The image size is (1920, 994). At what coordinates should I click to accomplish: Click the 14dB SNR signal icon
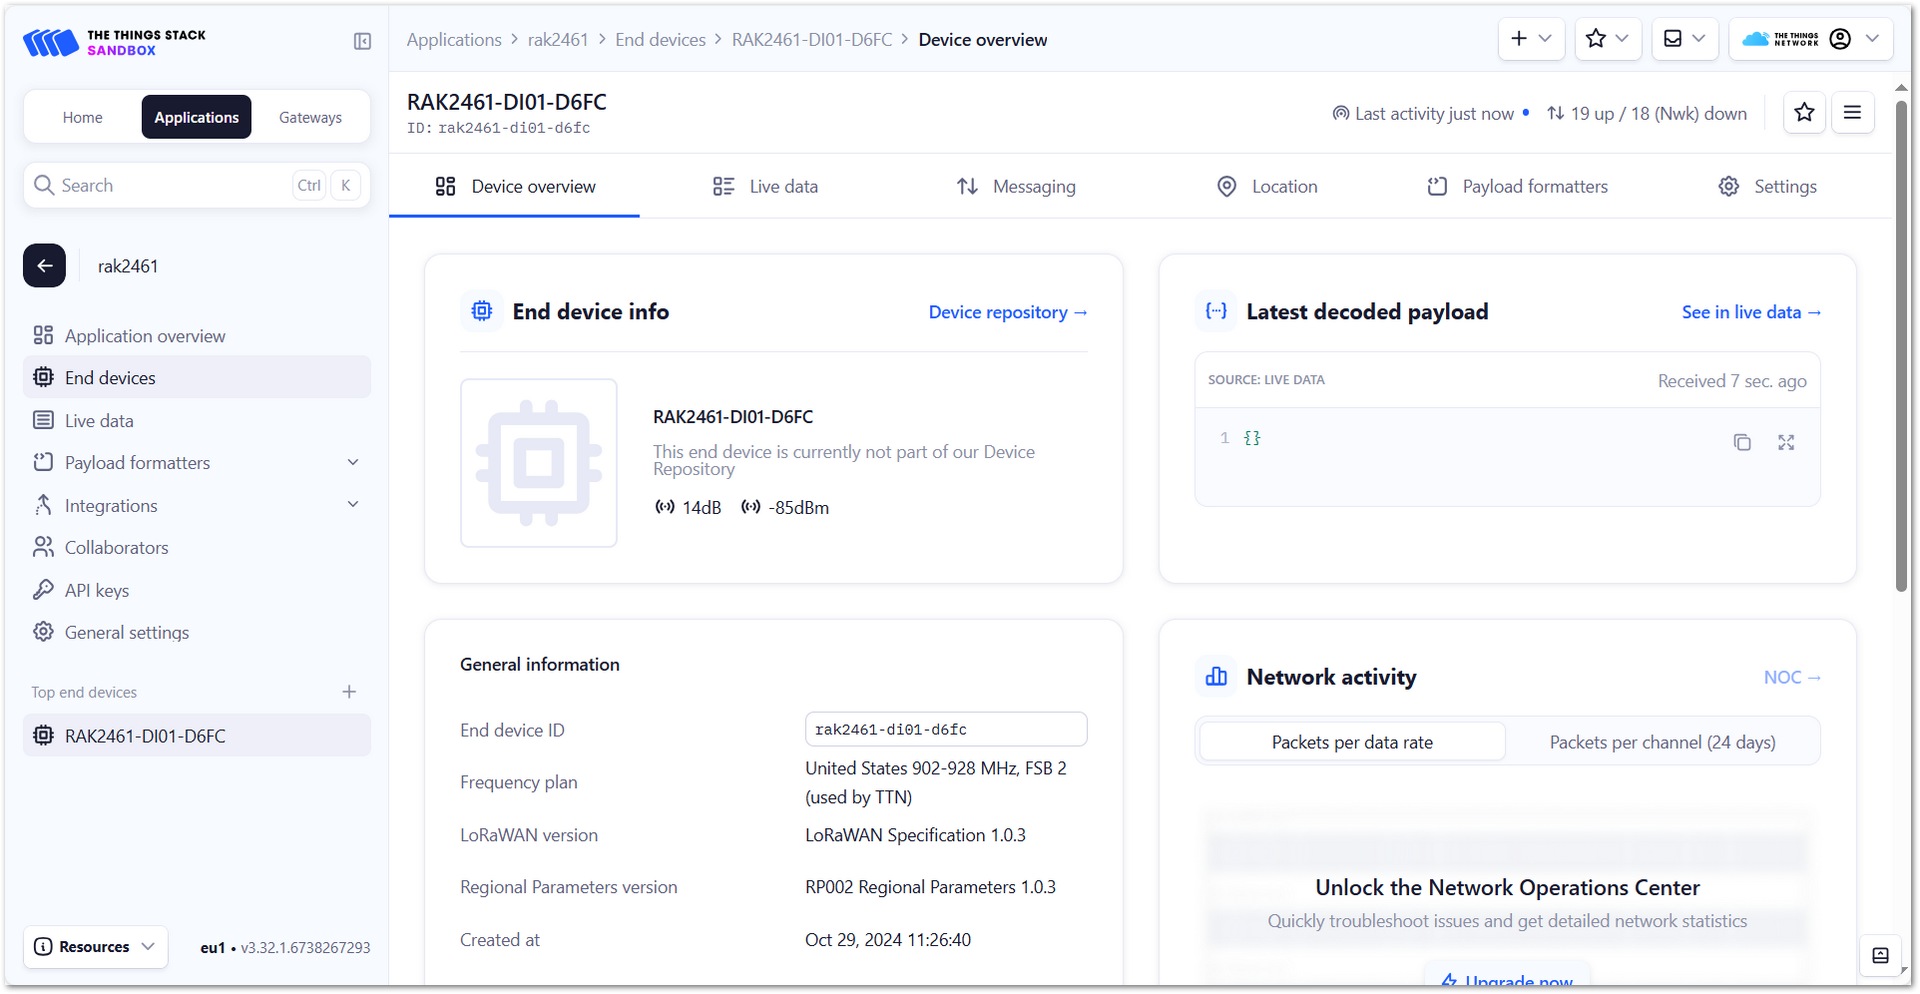click(664, 507)
